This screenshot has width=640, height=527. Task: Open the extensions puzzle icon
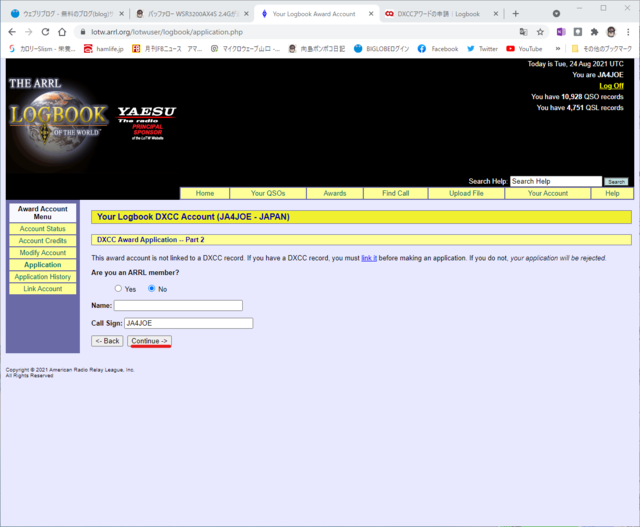click(x=594, y=32)
